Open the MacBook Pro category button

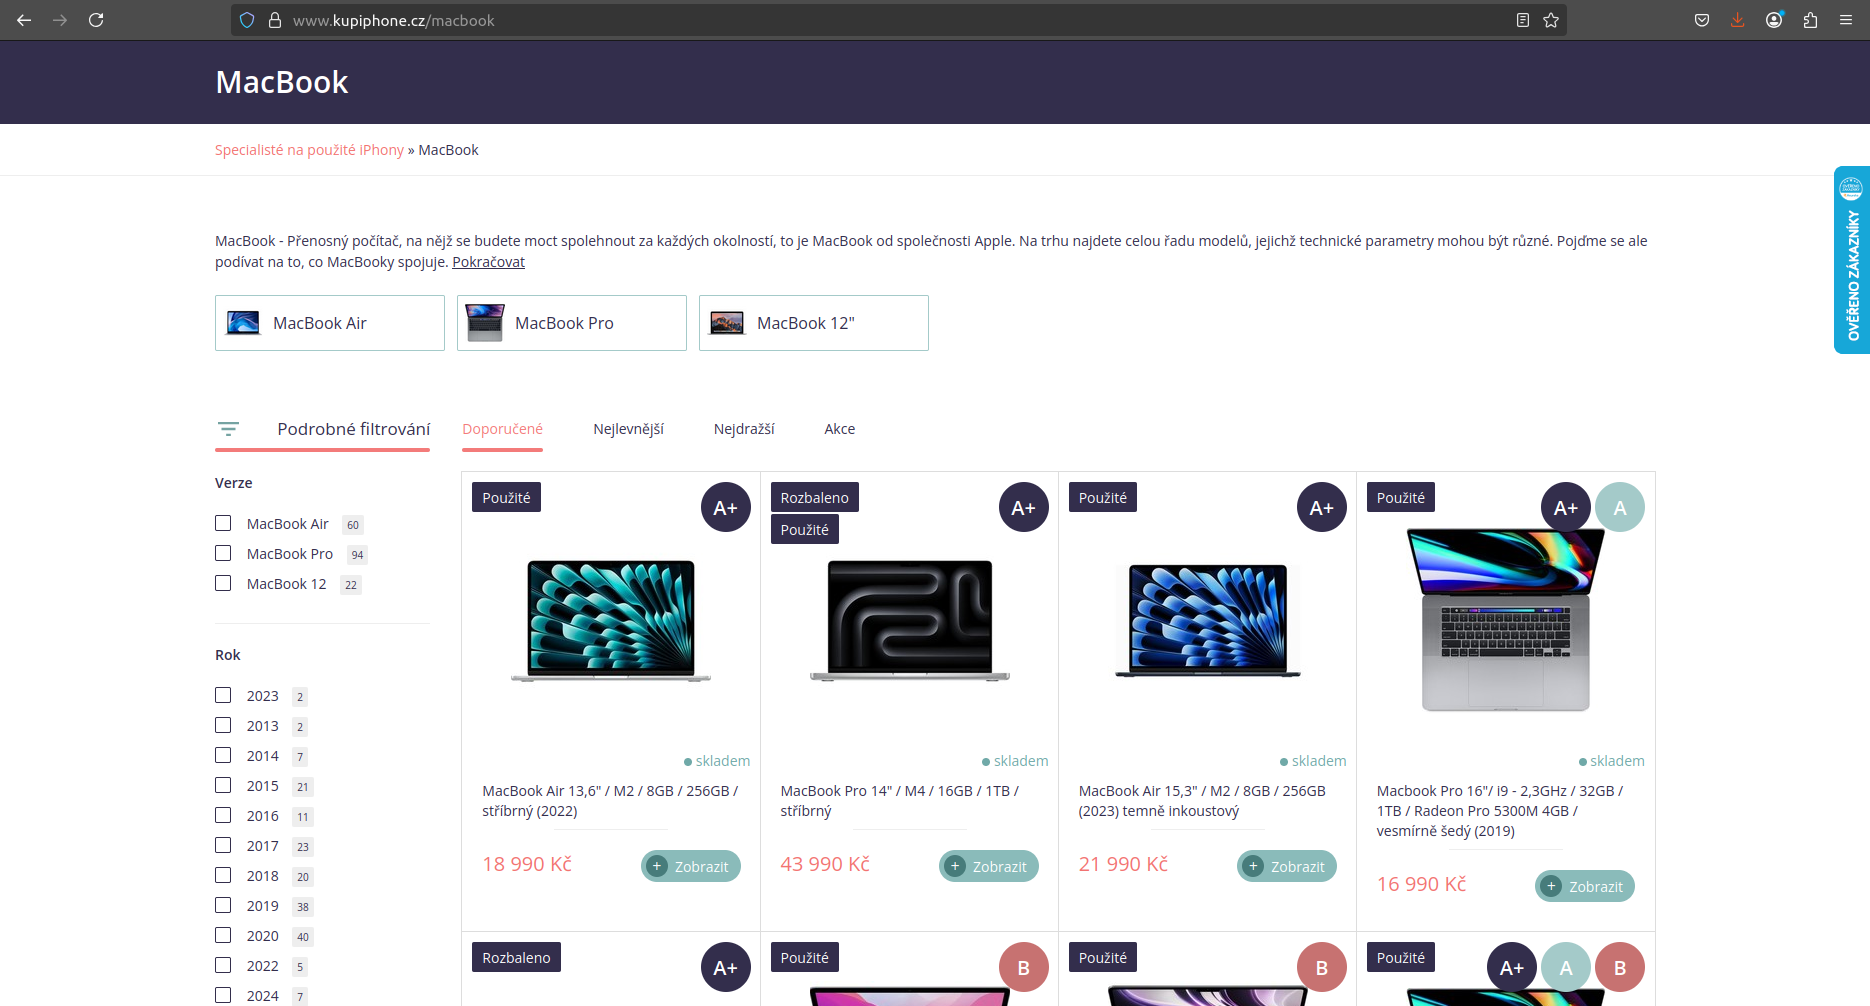[572, 323]
